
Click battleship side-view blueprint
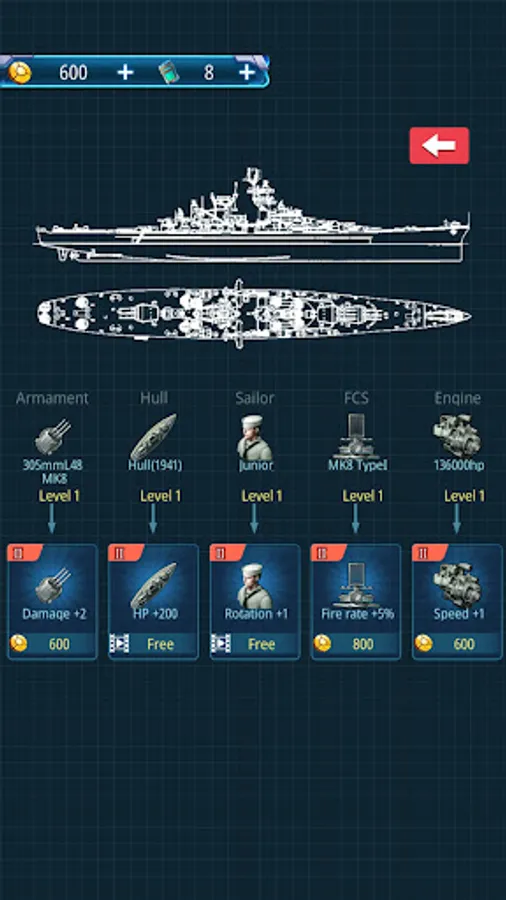tap(252, 215)
